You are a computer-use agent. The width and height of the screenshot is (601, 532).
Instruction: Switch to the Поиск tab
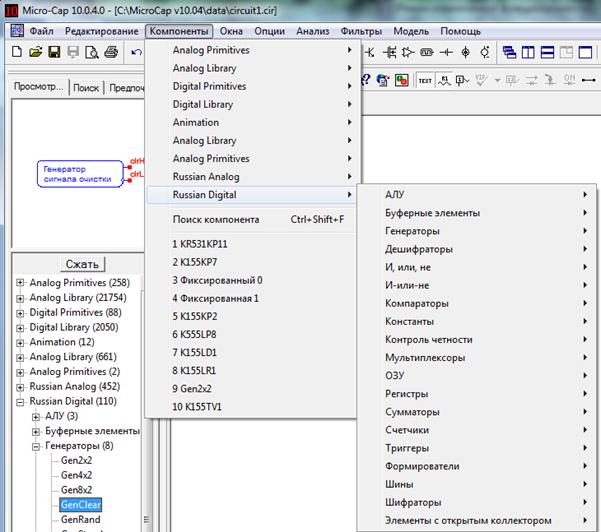86,88
